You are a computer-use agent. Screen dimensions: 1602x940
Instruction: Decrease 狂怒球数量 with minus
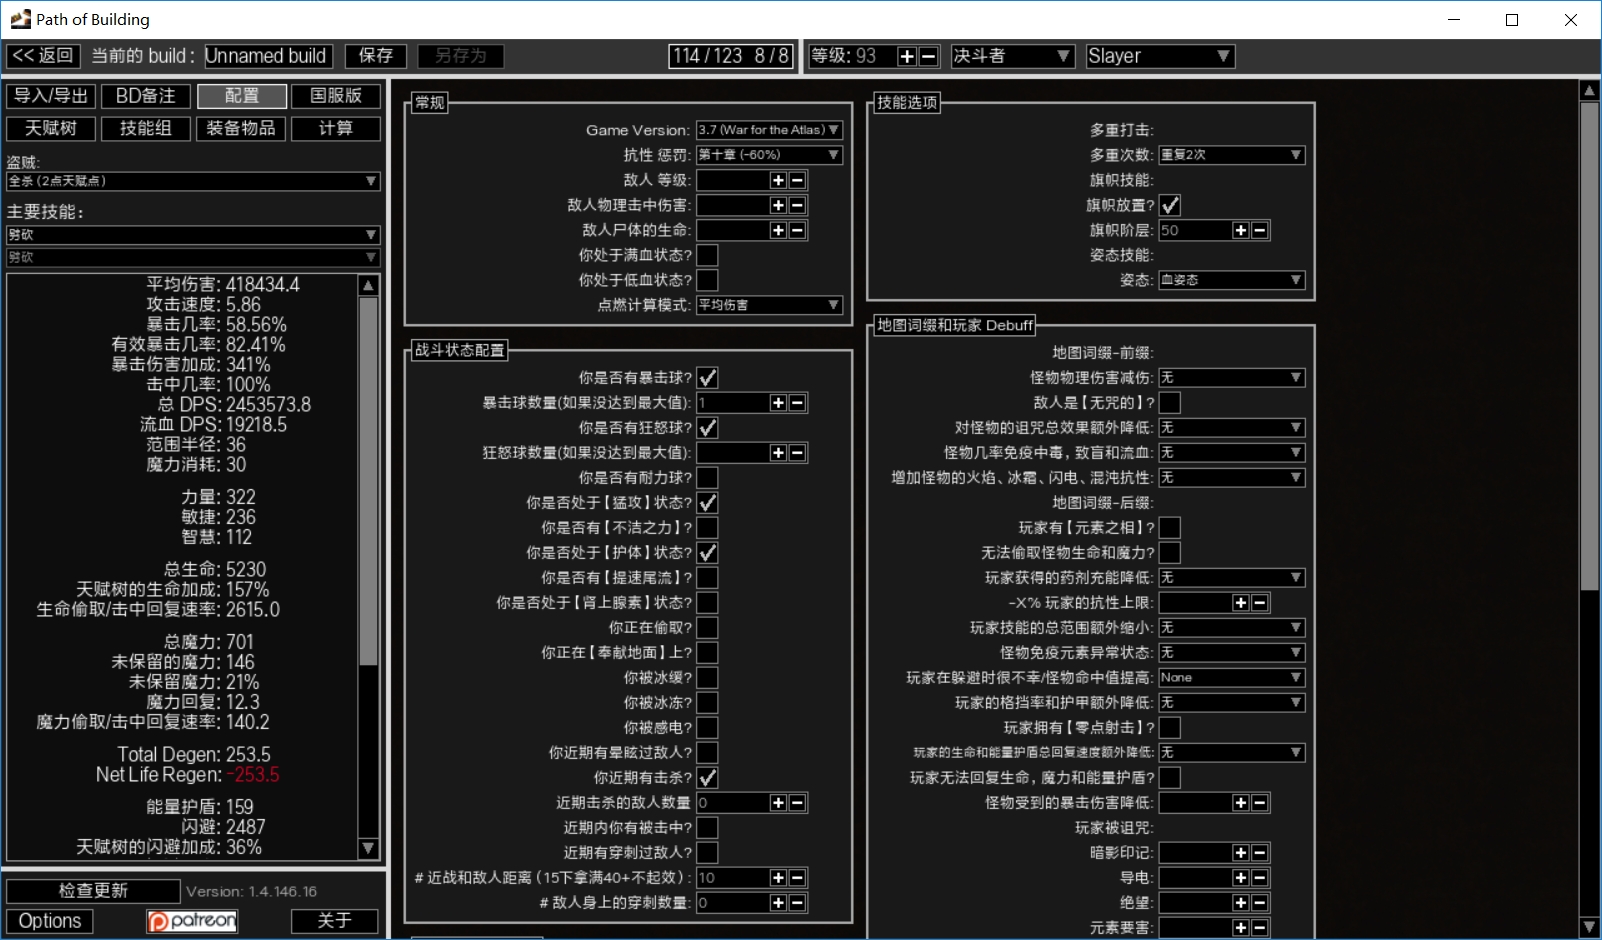797,453
